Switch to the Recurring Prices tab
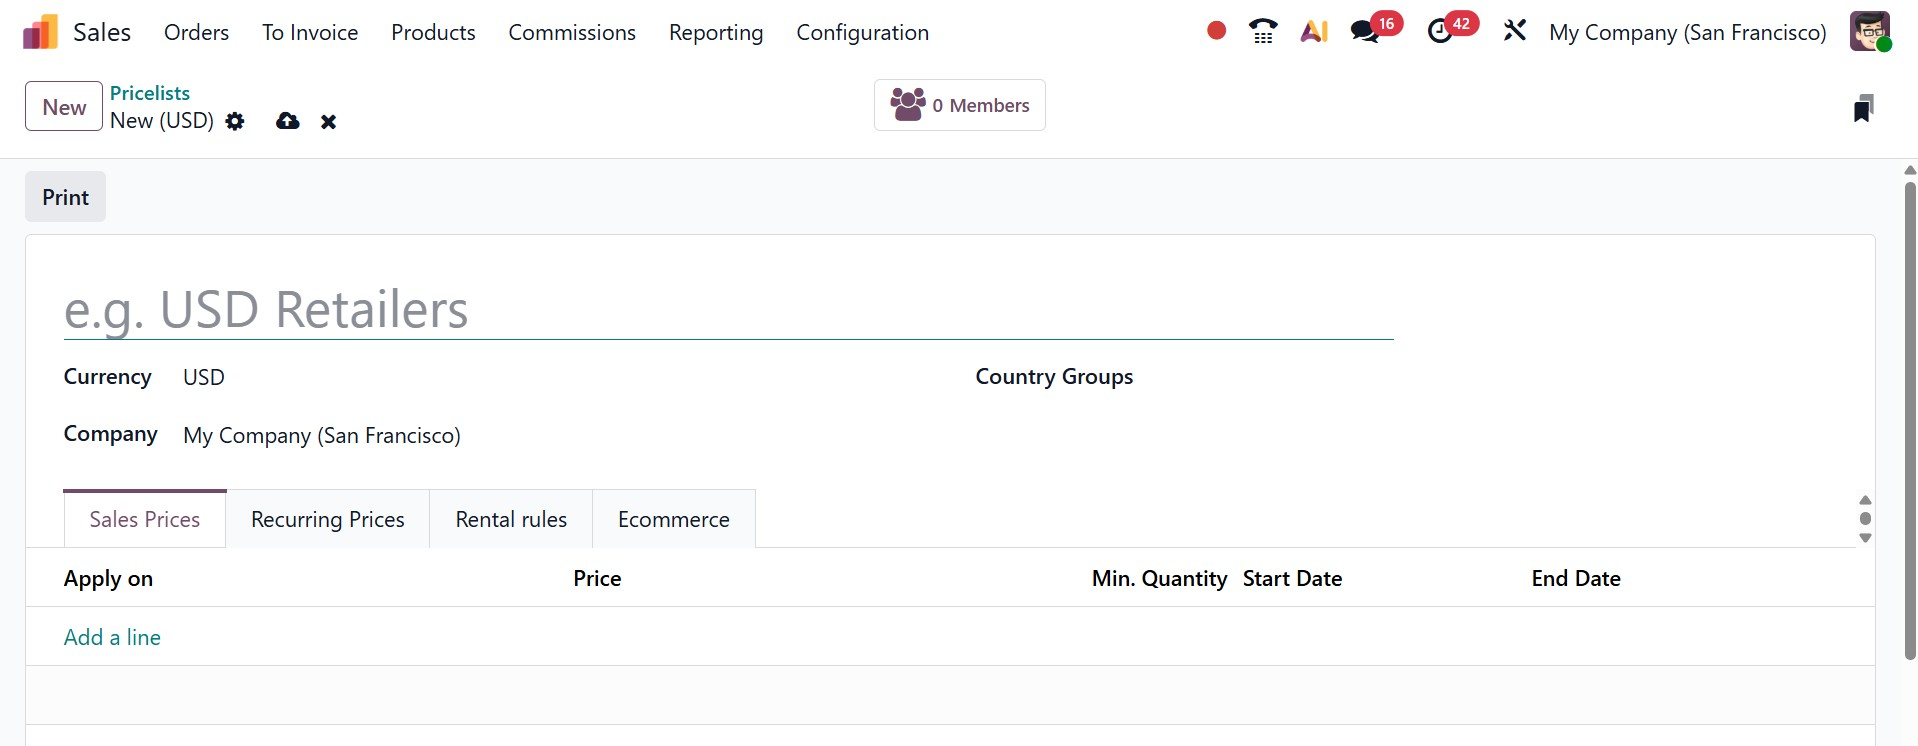 (x=327, y=520)
